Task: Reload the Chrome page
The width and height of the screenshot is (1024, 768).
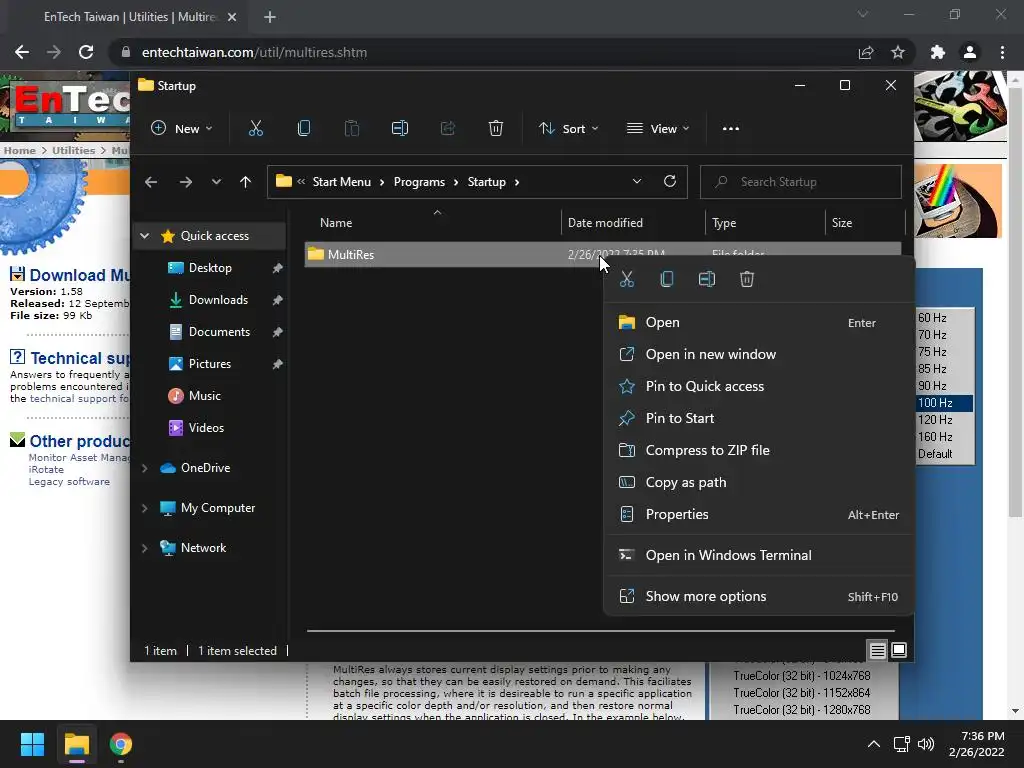Action: click(86, 52)
